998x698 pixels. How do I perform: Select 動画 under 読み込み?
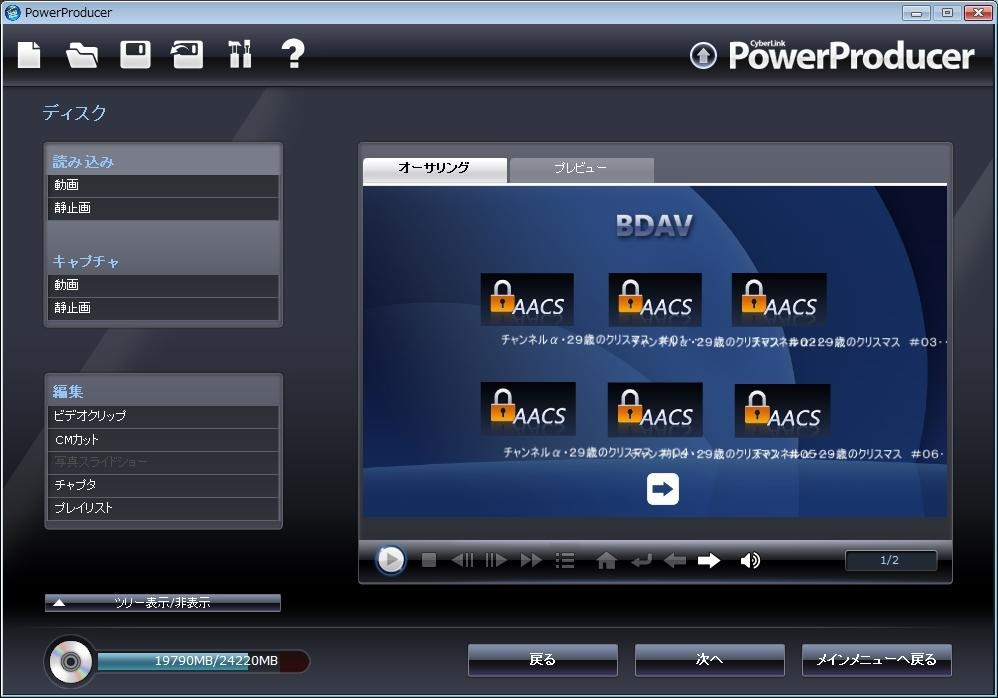[x=163, y=184]
